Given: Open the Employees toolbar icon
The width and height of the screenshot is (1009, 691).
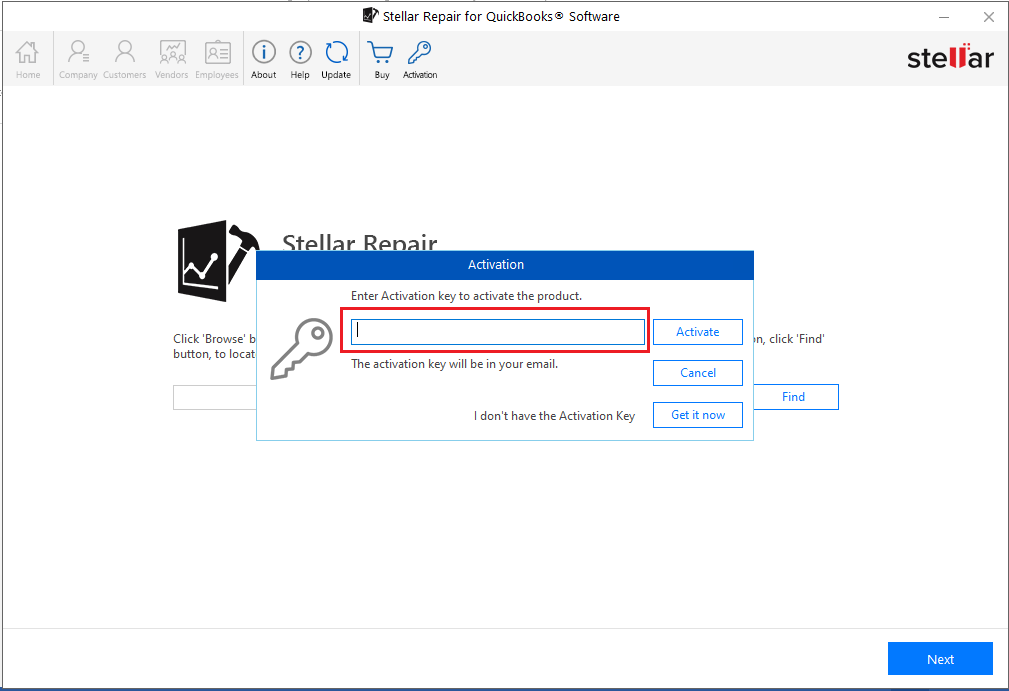Looking at the screenshot, I should (217, 59).
